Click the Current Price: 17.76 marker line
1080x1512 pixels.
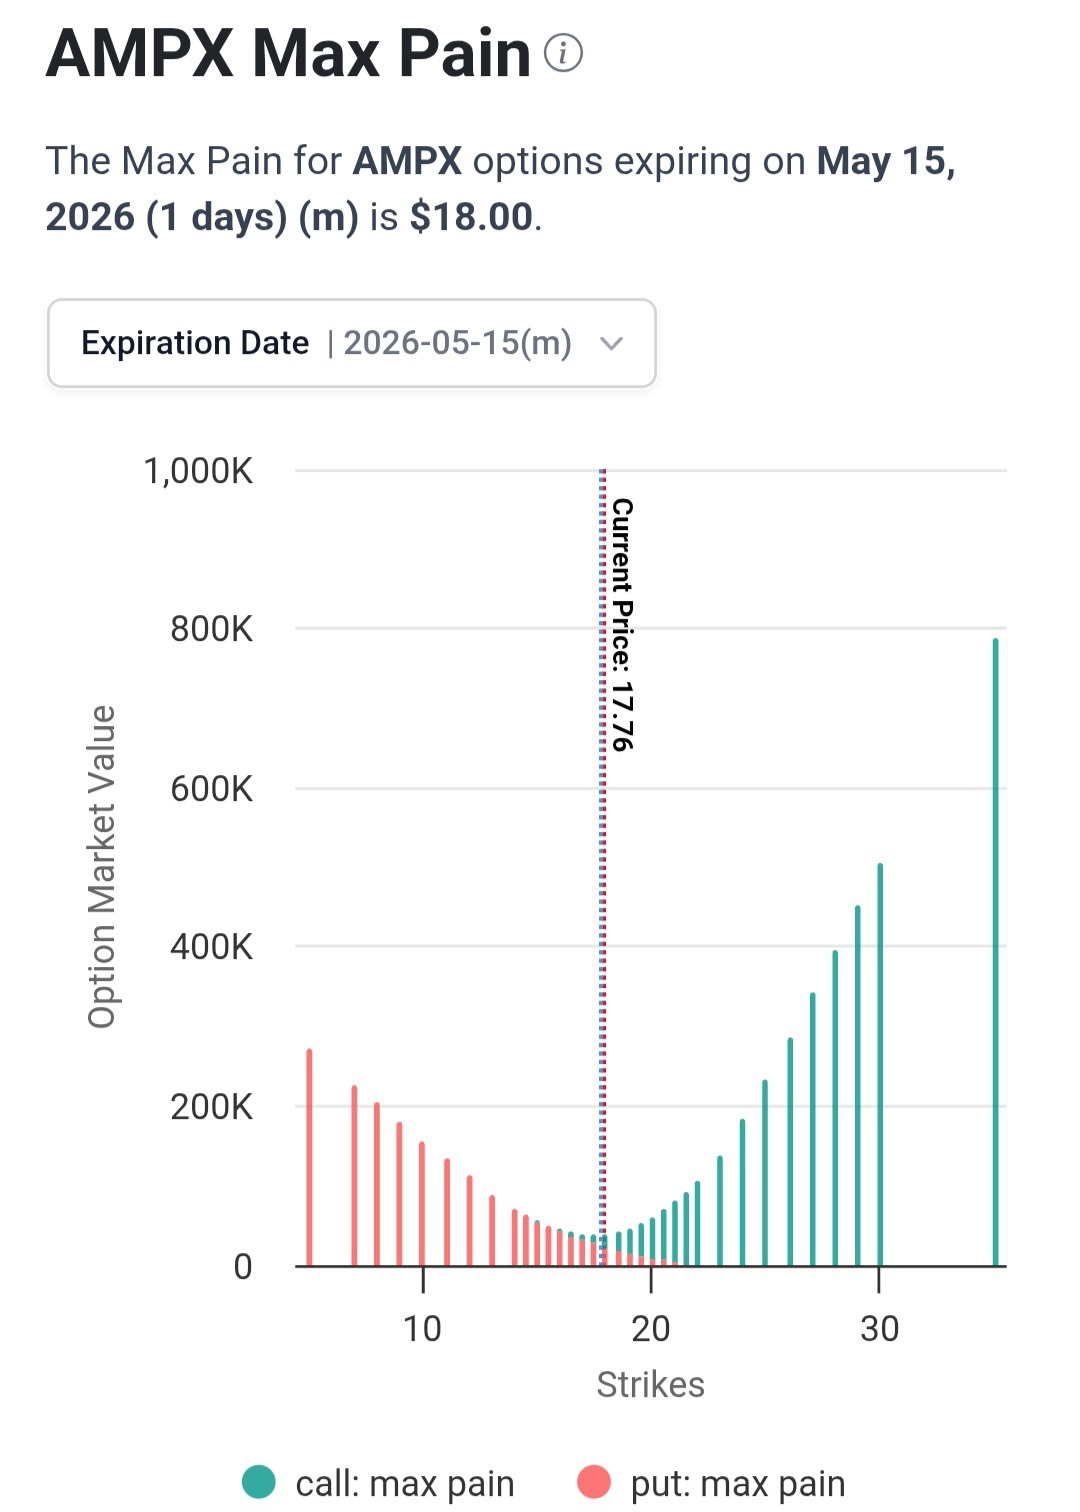[x=603, y=866]
